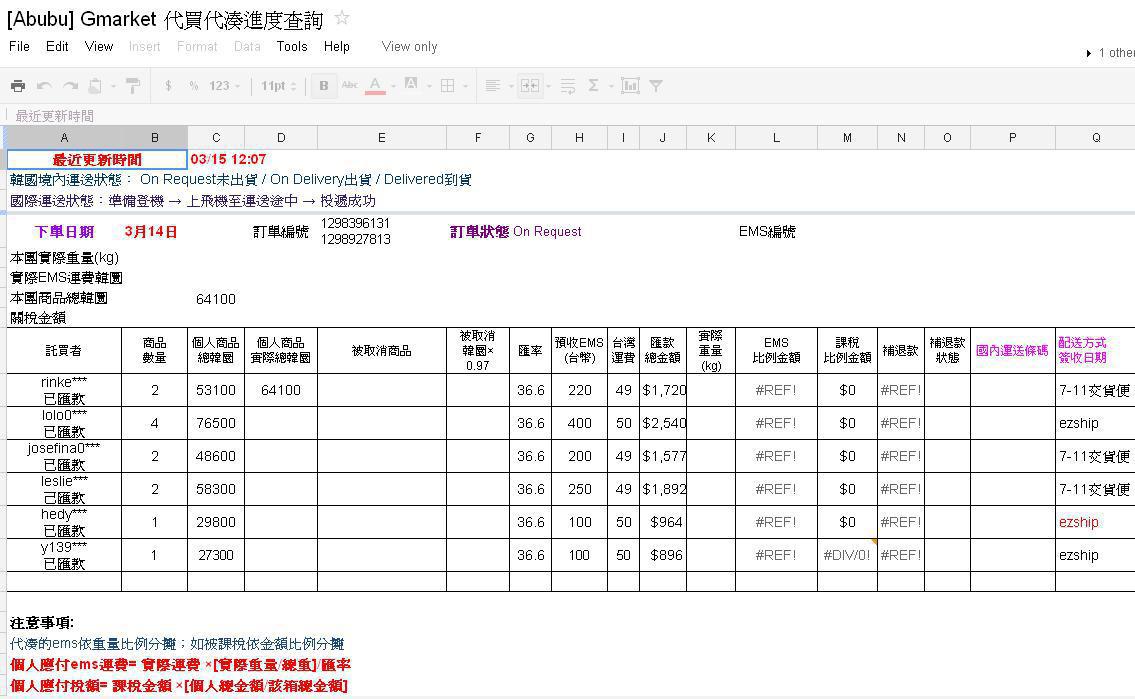The image size is (1135, 699).
Task: Open the paste options dropdown arrow
Action: point(113,87)
